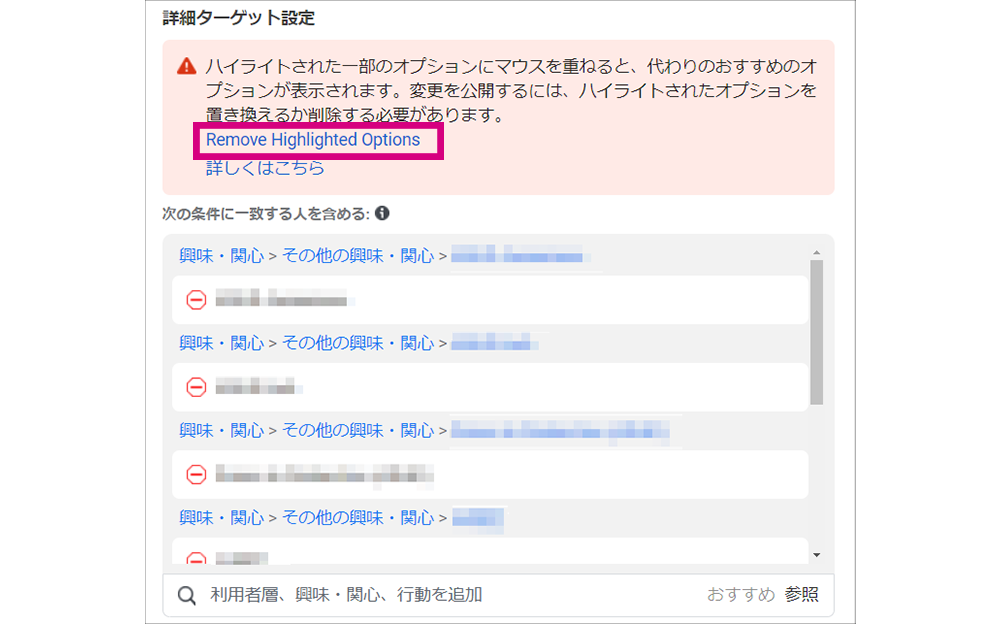Click その他の興味・関心 in the second breadcrumb row
Viewport: 1000px width, 624px height.
coord(358,343)
